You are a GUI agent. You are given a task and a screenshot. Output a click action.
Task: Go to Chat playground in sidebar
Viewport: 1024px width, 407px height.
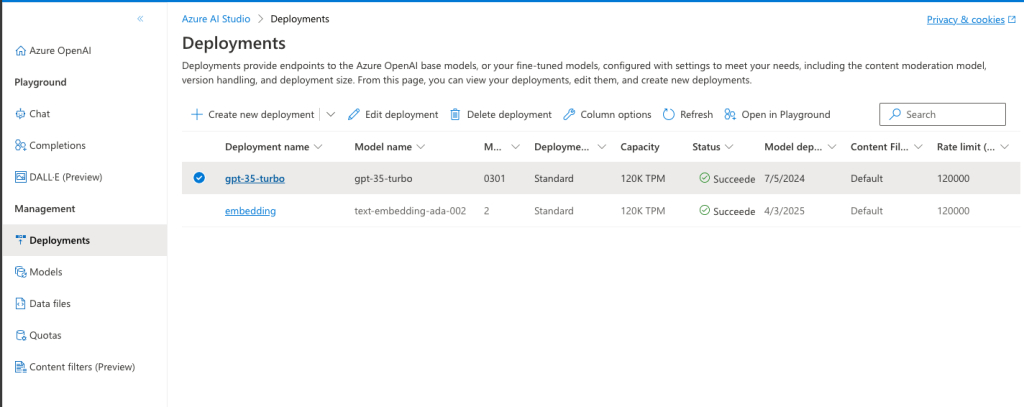(39, 114)
